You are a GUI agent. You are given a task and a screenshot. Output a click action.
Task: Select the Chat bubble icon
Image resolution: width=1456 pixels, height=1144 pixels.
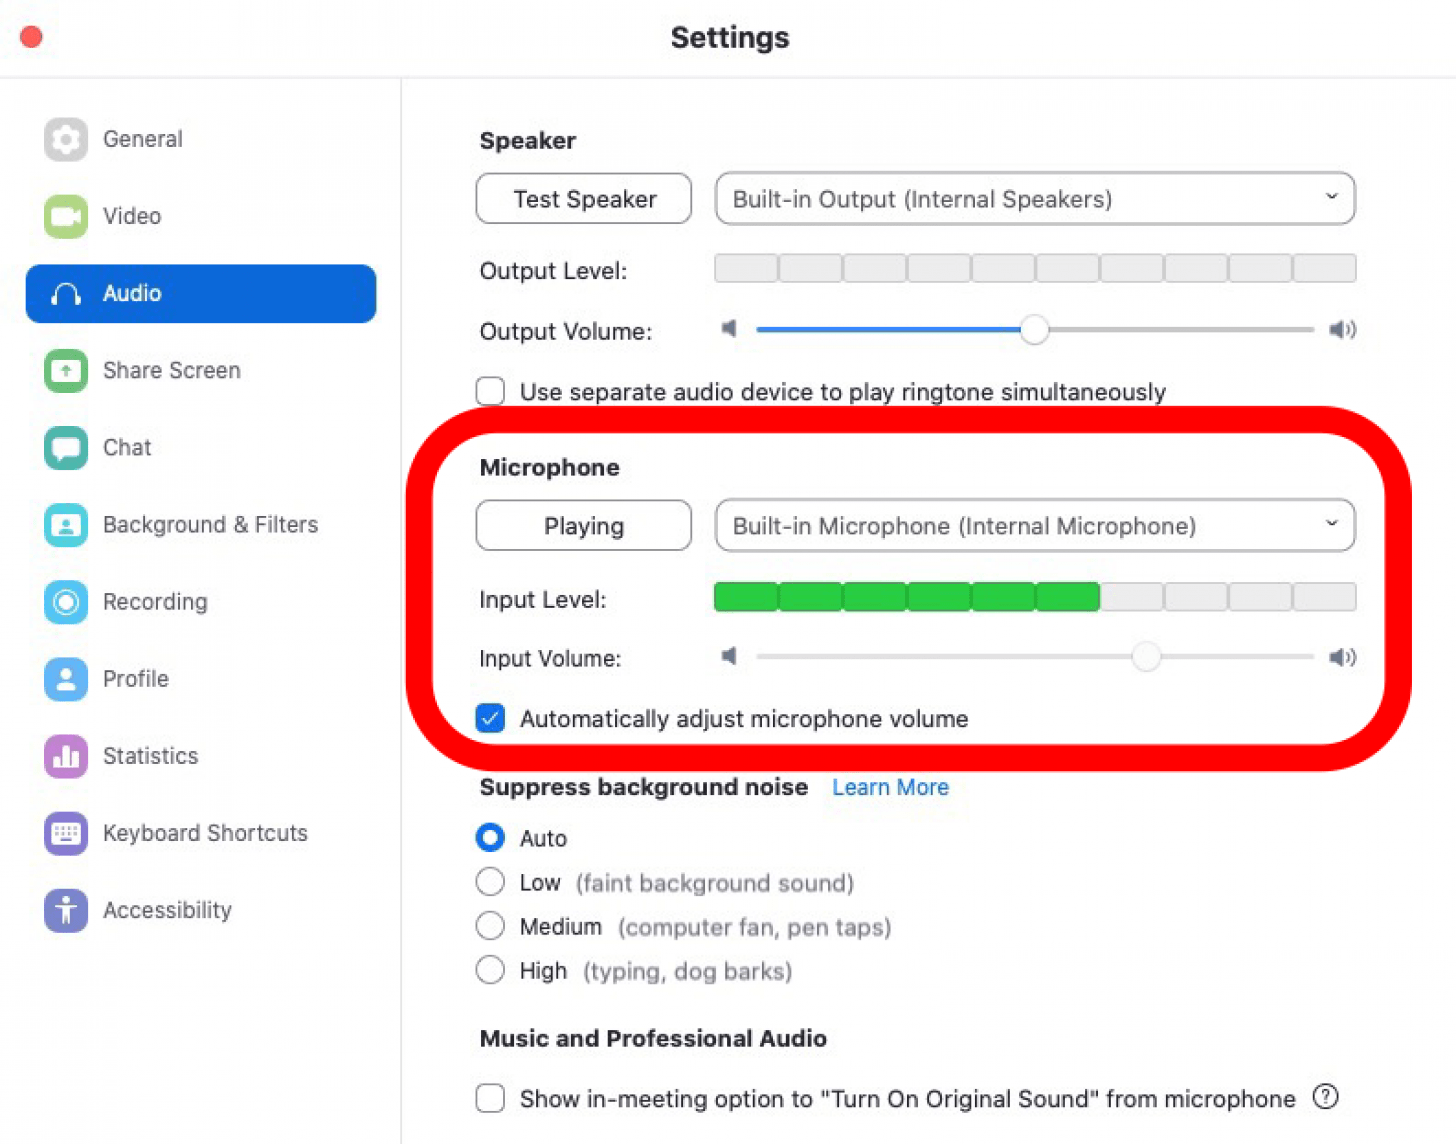[x=66, y=448]
